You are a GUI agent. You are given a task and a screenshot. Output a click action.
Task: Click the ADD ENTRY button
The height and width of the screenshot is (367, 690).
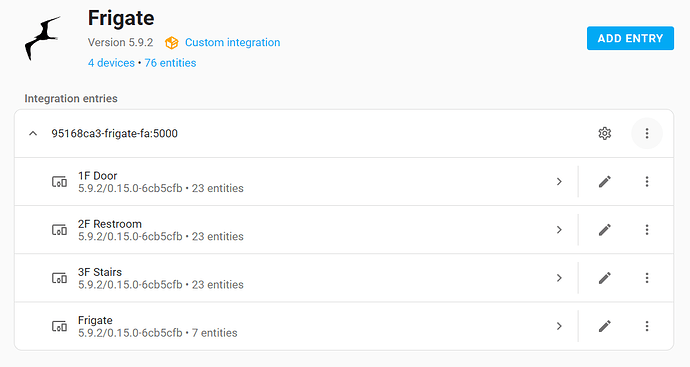pos(630,38)
